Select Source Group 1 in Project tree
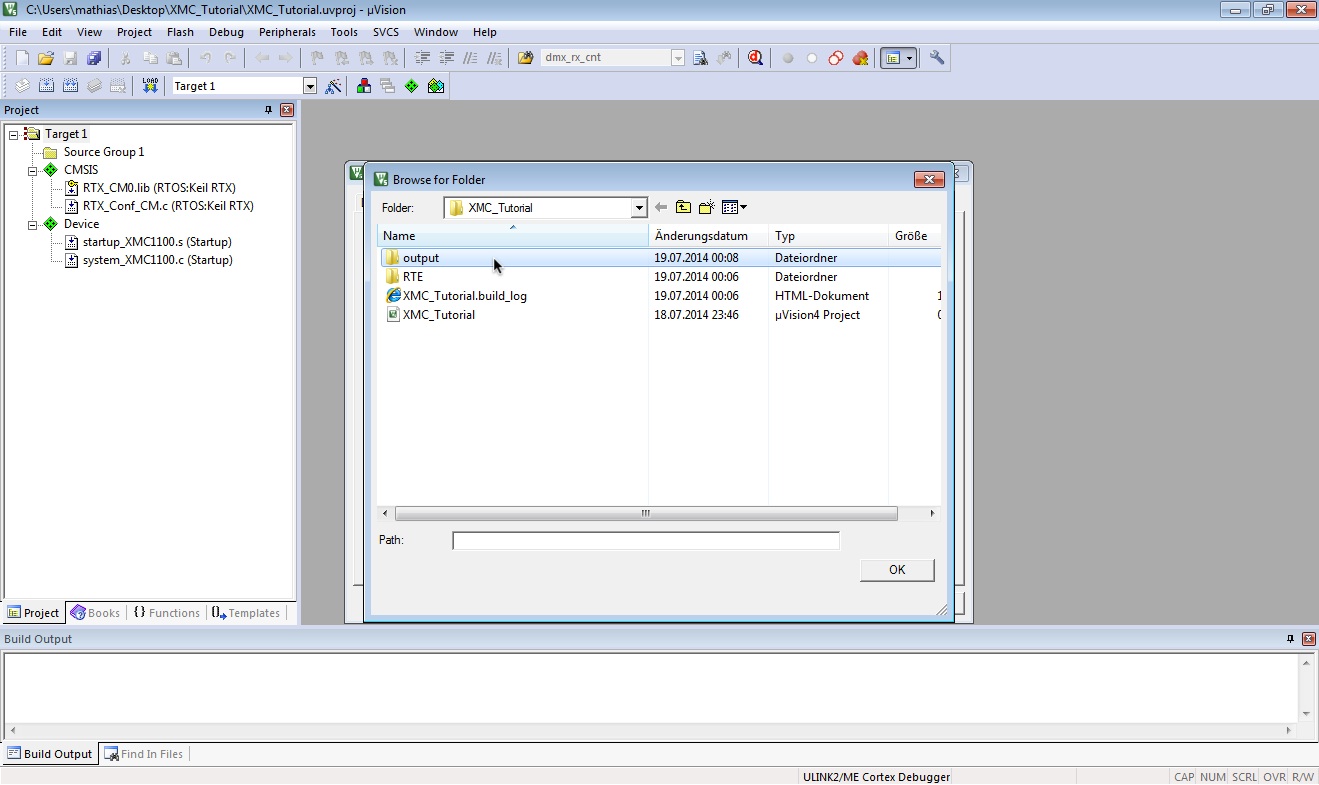The height and width of the screenshot is (785, 1319). click(104, 152)
